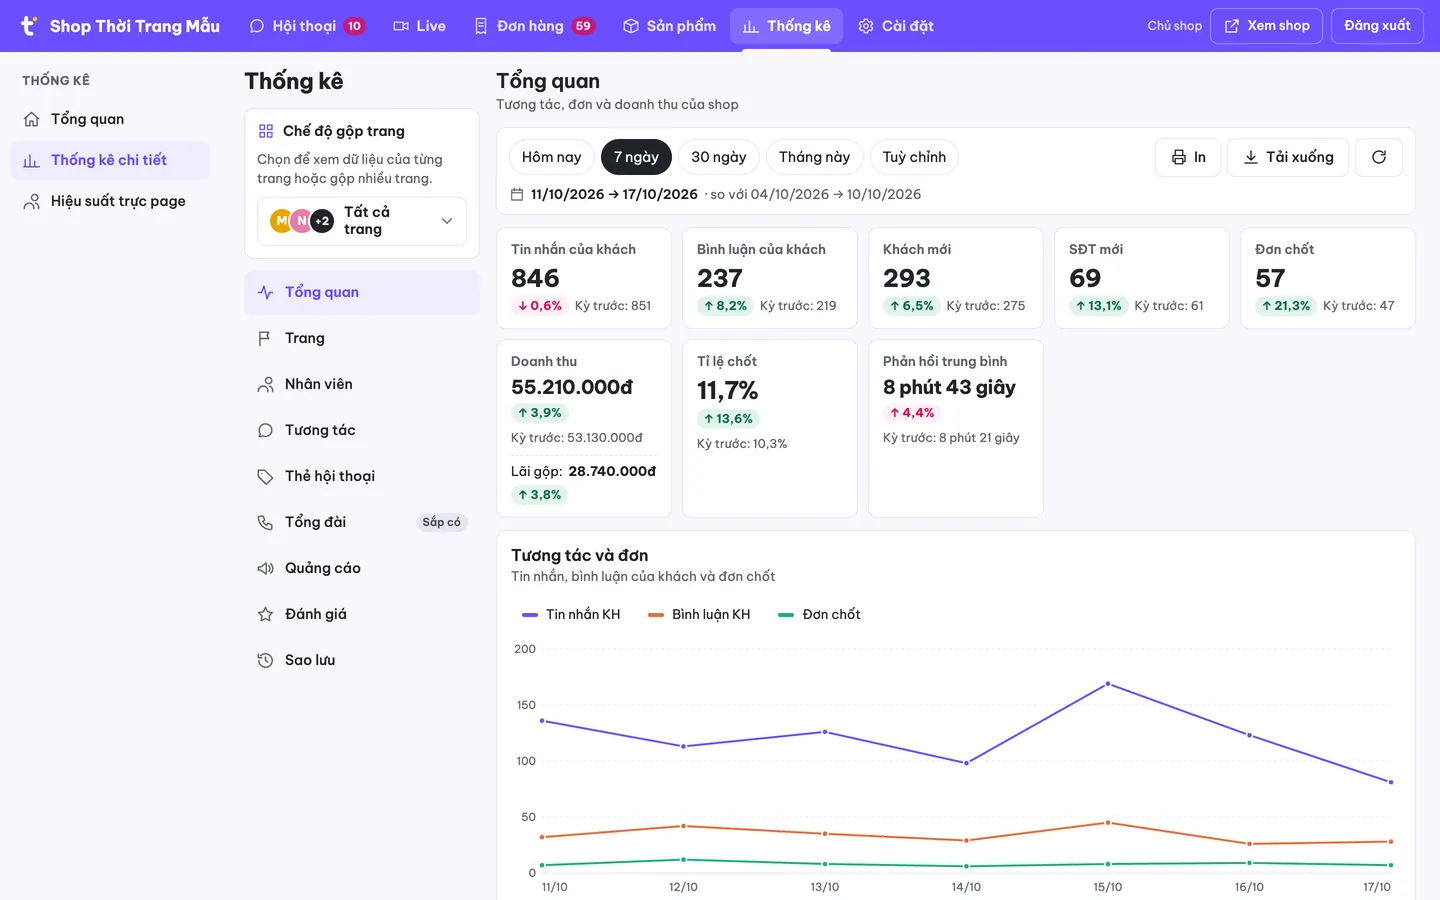Screen dimensions: 1440x900
Task: Click the Tin nhắn của khách card
Action: [x=584, y=278]
